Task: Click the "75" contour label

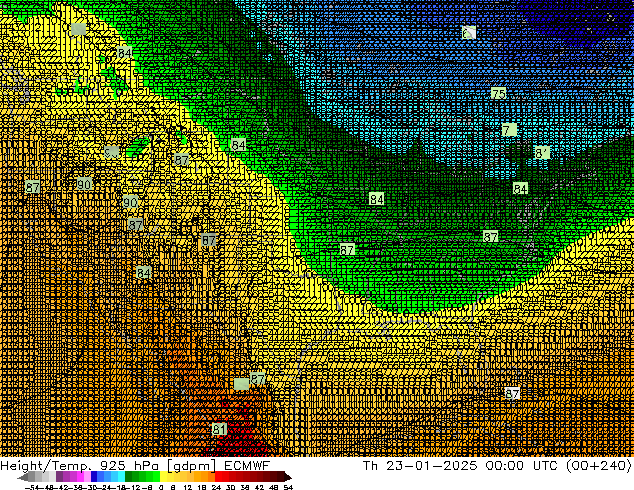Action: (499, 94)
